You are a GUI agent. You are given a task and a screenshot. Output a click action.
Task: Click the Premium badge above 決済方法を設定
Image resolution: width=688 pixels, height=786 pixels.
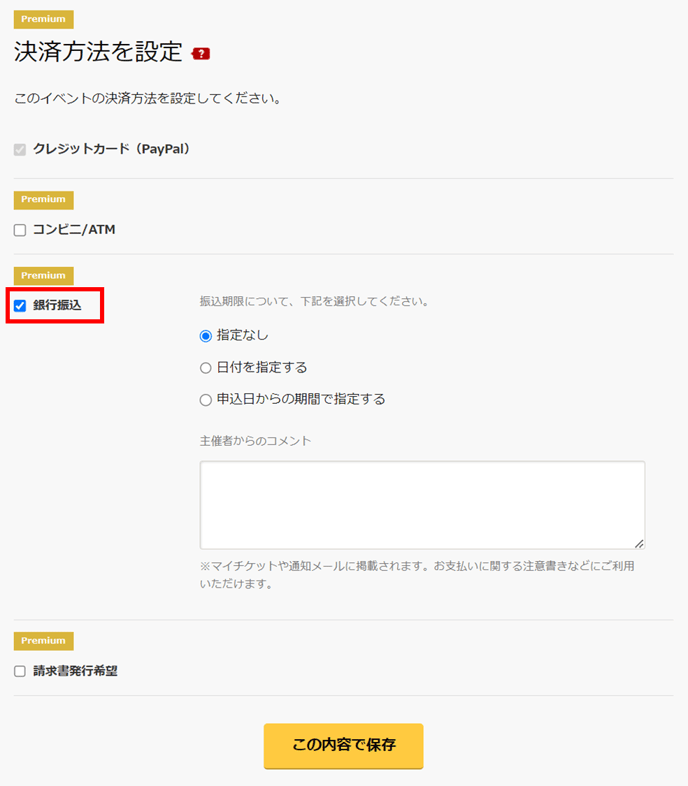(44, 19)
